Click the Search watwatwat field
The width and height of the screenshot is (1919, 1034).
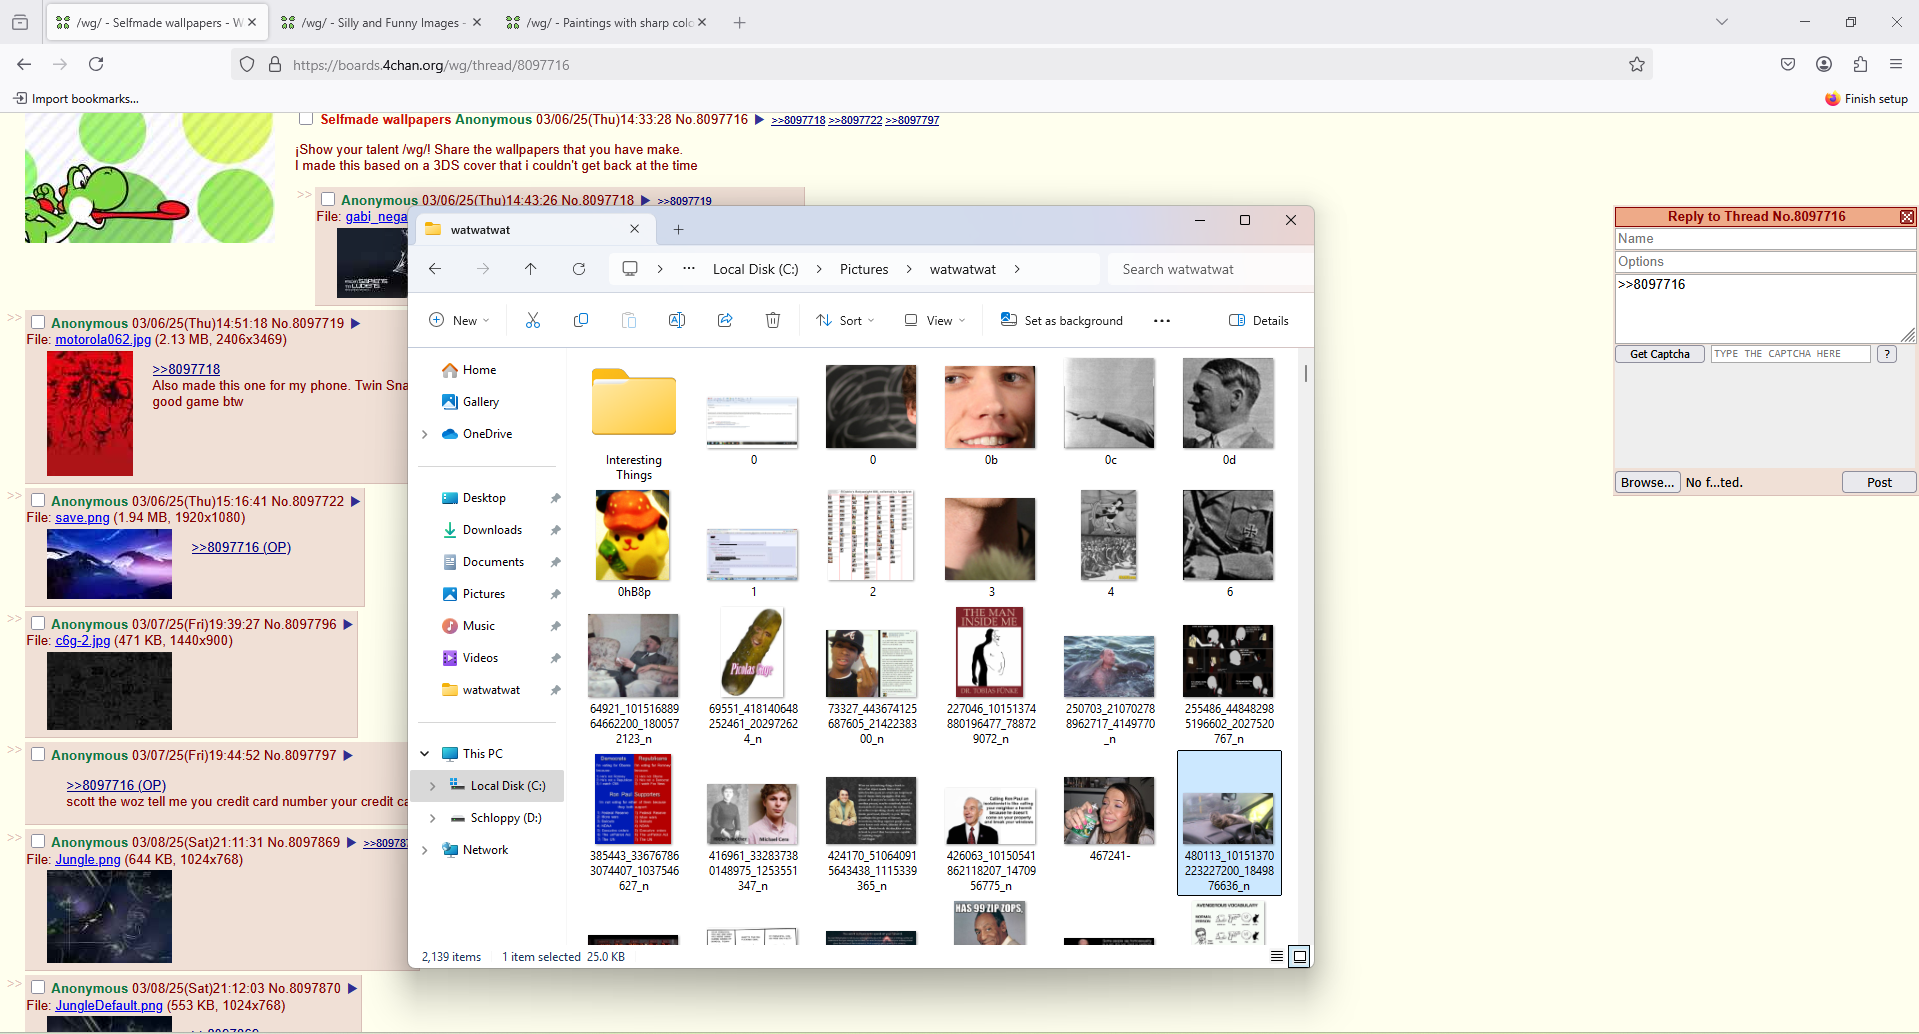[1210, 269]
